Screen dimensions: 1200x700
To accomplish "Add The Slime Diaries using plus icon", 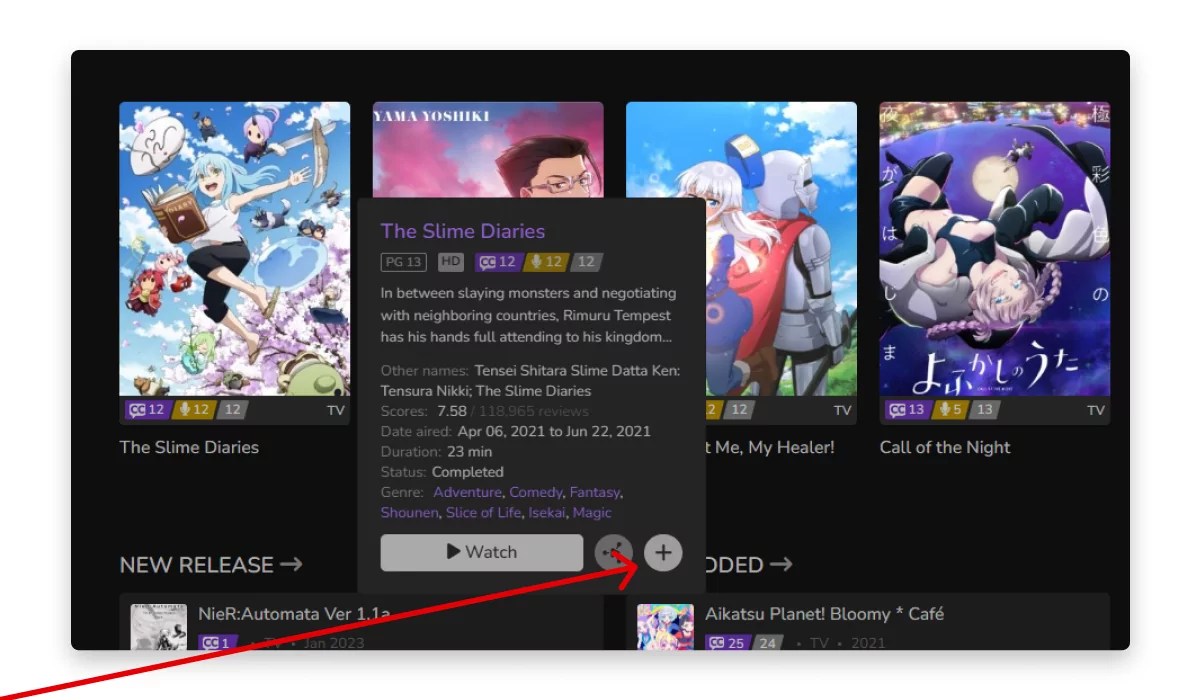I will point(663,552).
